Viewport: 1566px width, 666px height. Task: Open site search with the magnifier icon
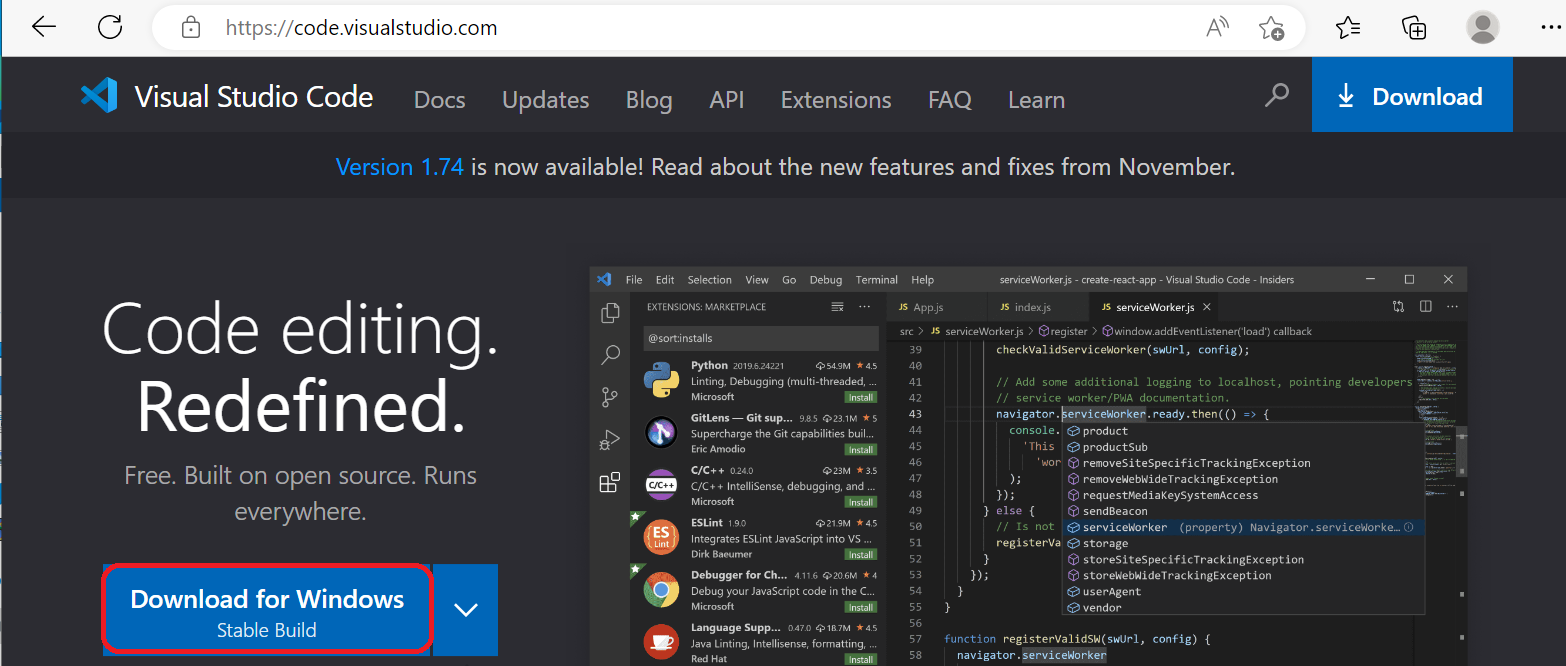pos(1277,96)
